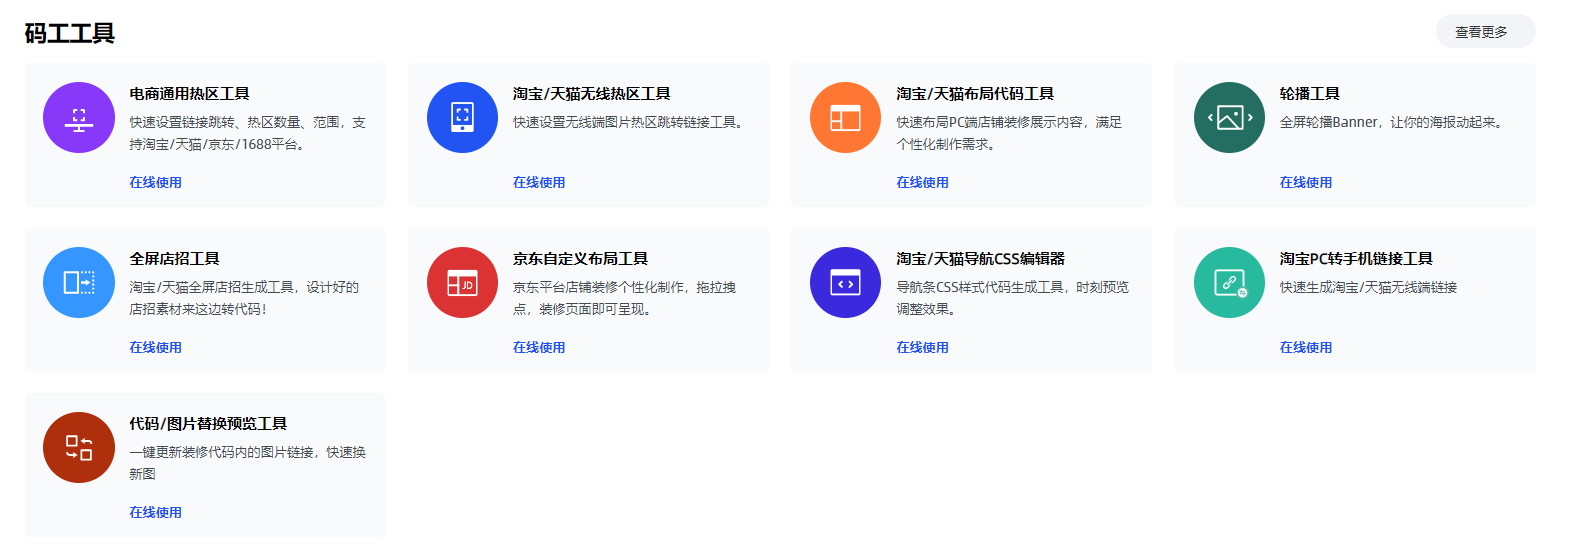
Task: Click the 码工工具 section heading
Action: point(70,33)
